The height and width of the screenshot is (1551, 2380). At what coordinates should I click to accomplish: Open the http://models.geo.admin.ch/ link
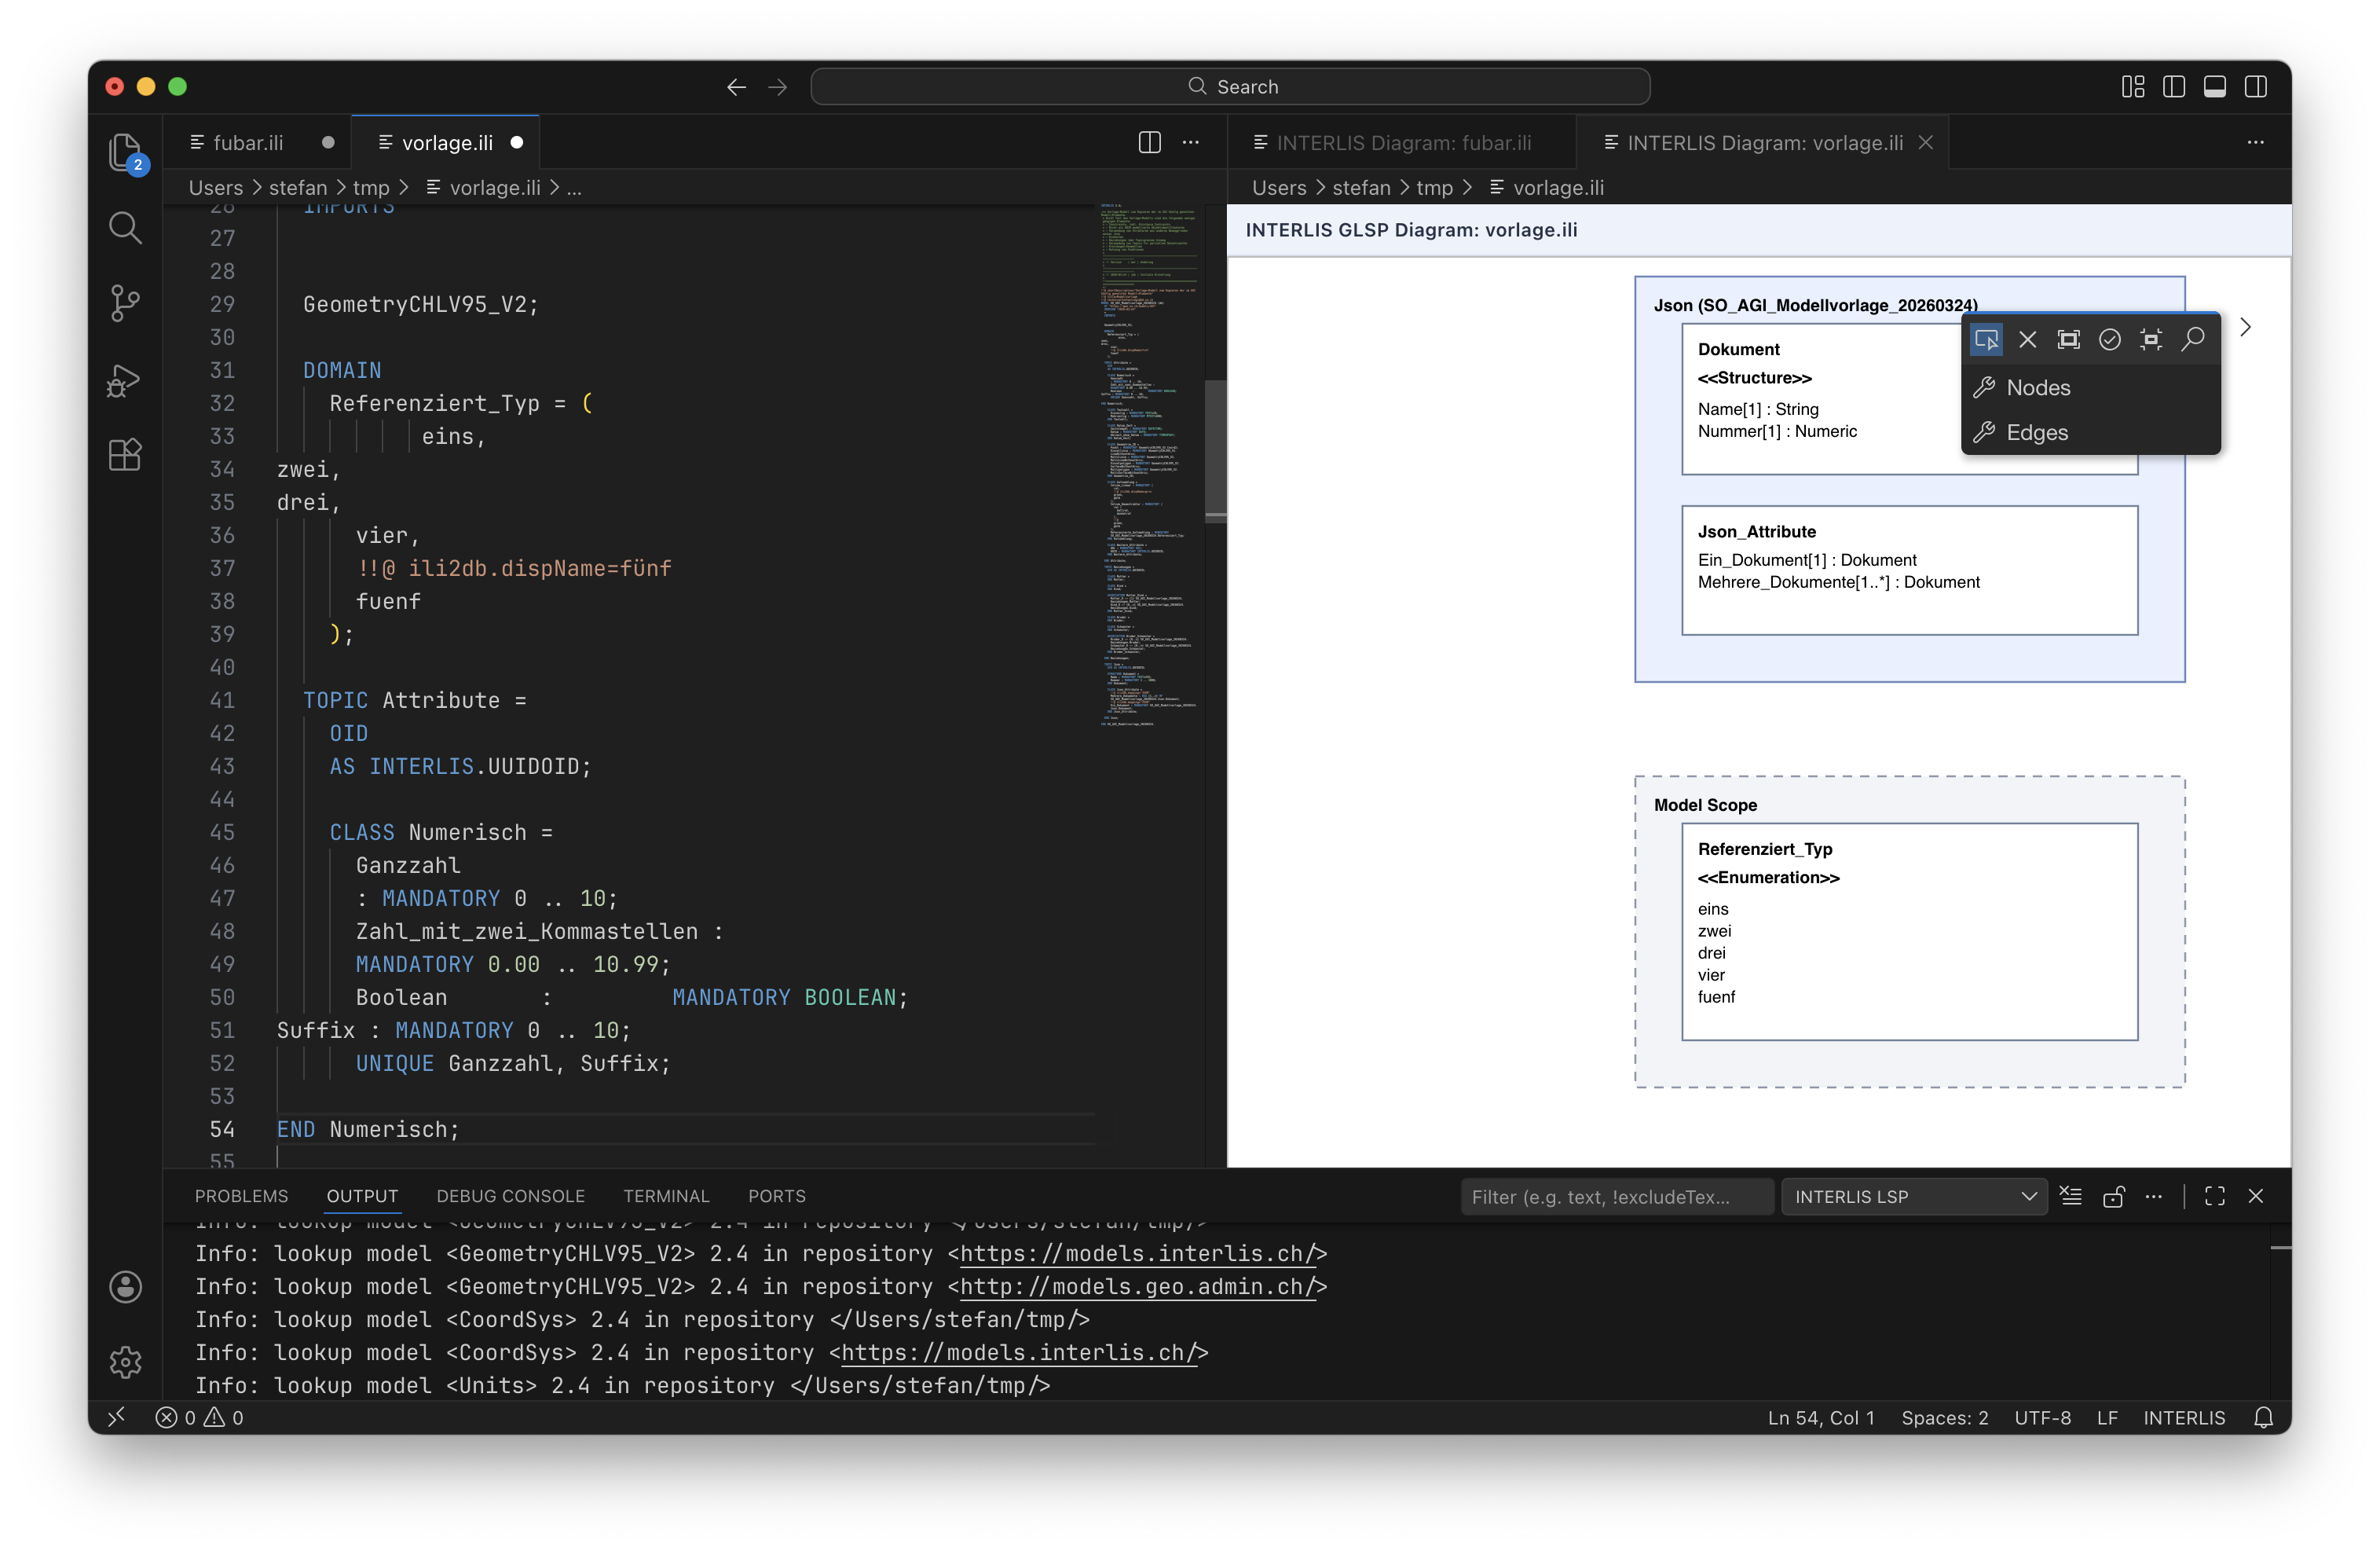click(x=1137, y=1287)
